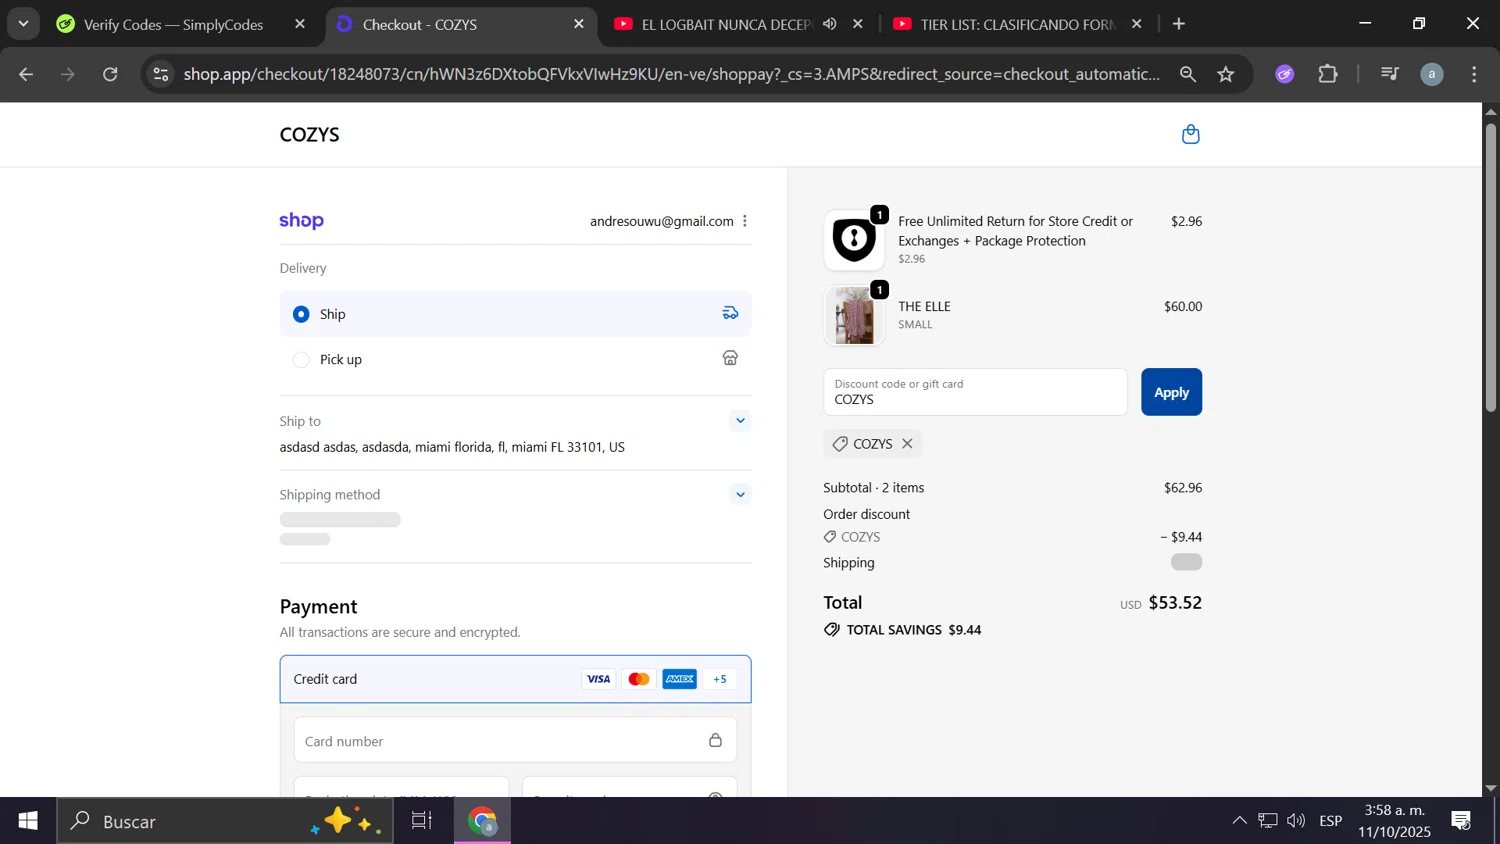Mute the audio-playing YouTube tab speaker icon
The width and height of the screenshot is (1500, 844).
(830, 24)
